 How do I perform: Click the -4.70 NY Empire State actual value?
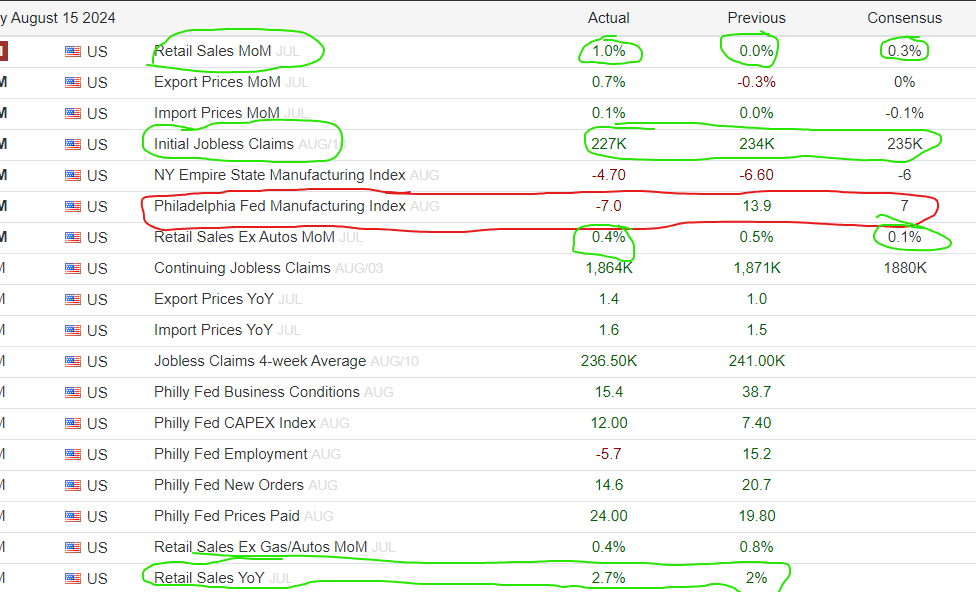tap(609, 176)
